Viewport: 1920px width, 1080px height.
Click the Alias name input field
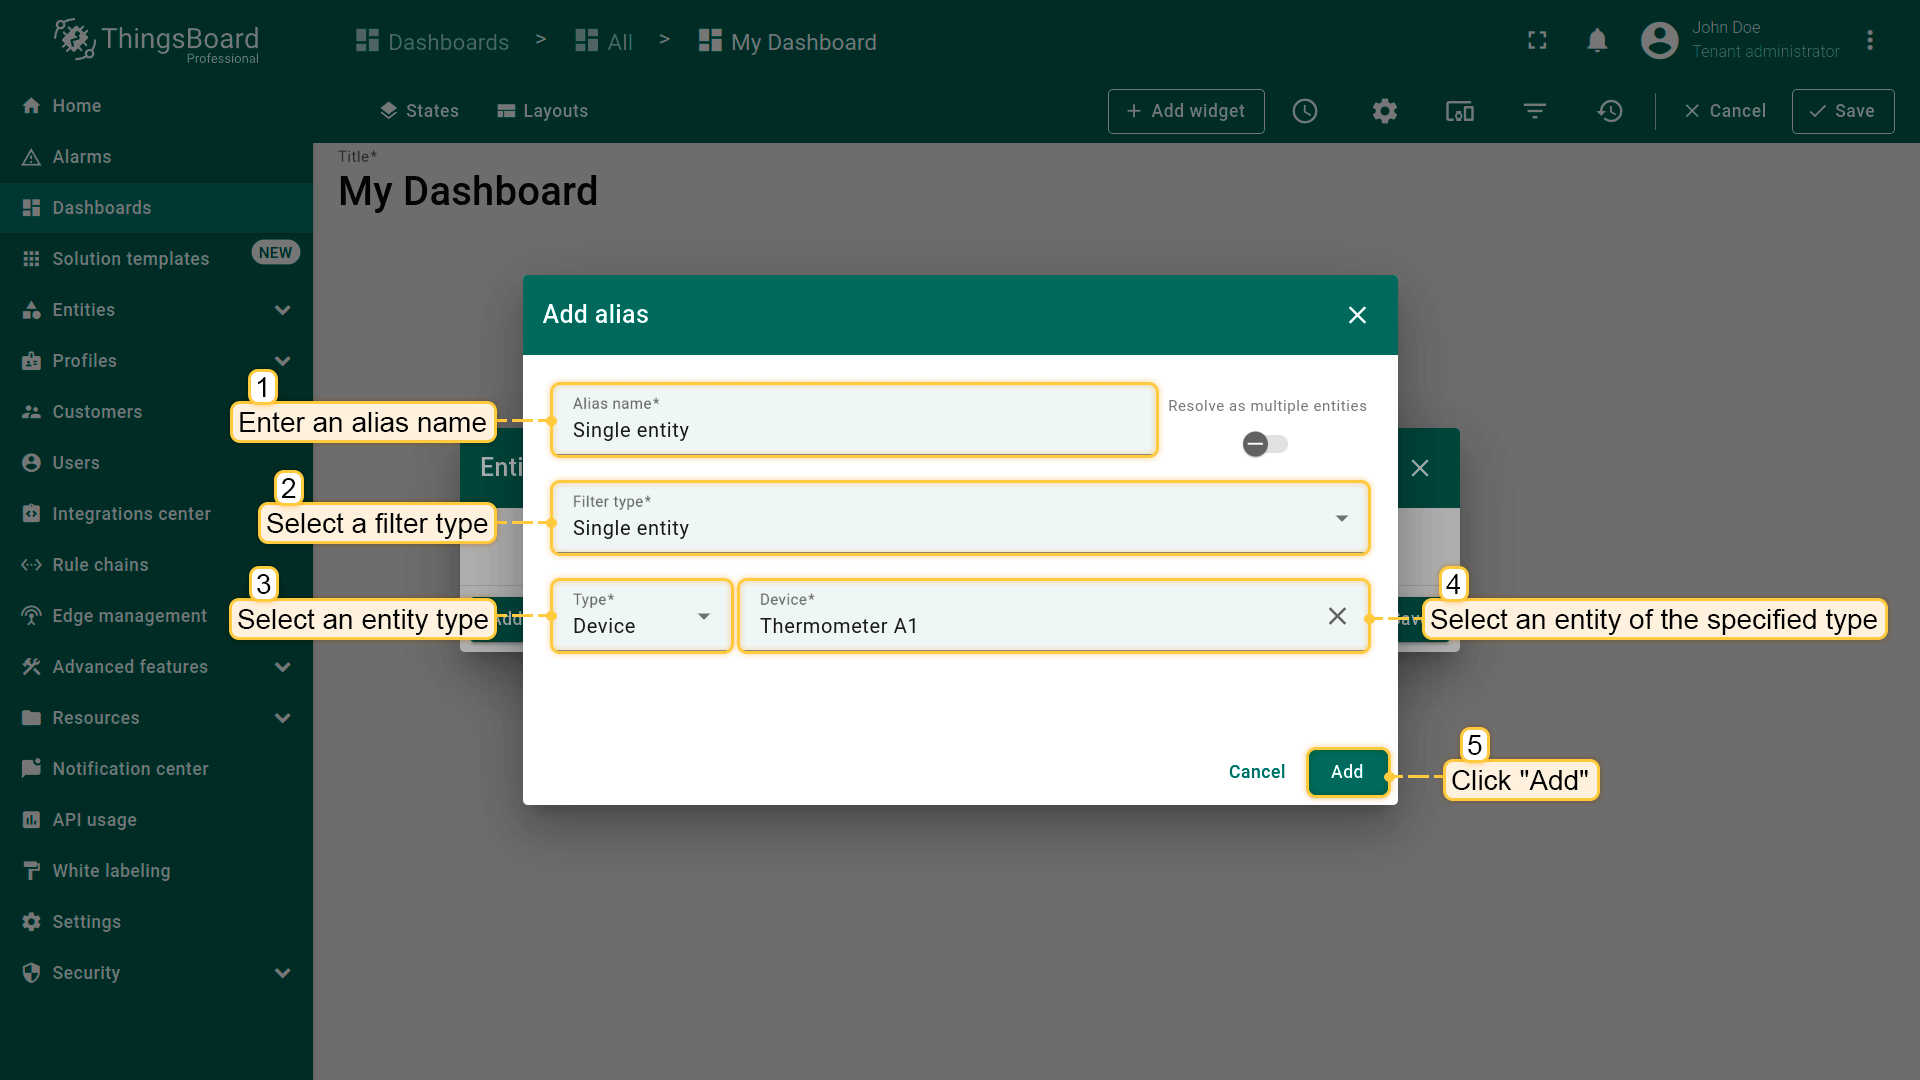coord(853,430)
